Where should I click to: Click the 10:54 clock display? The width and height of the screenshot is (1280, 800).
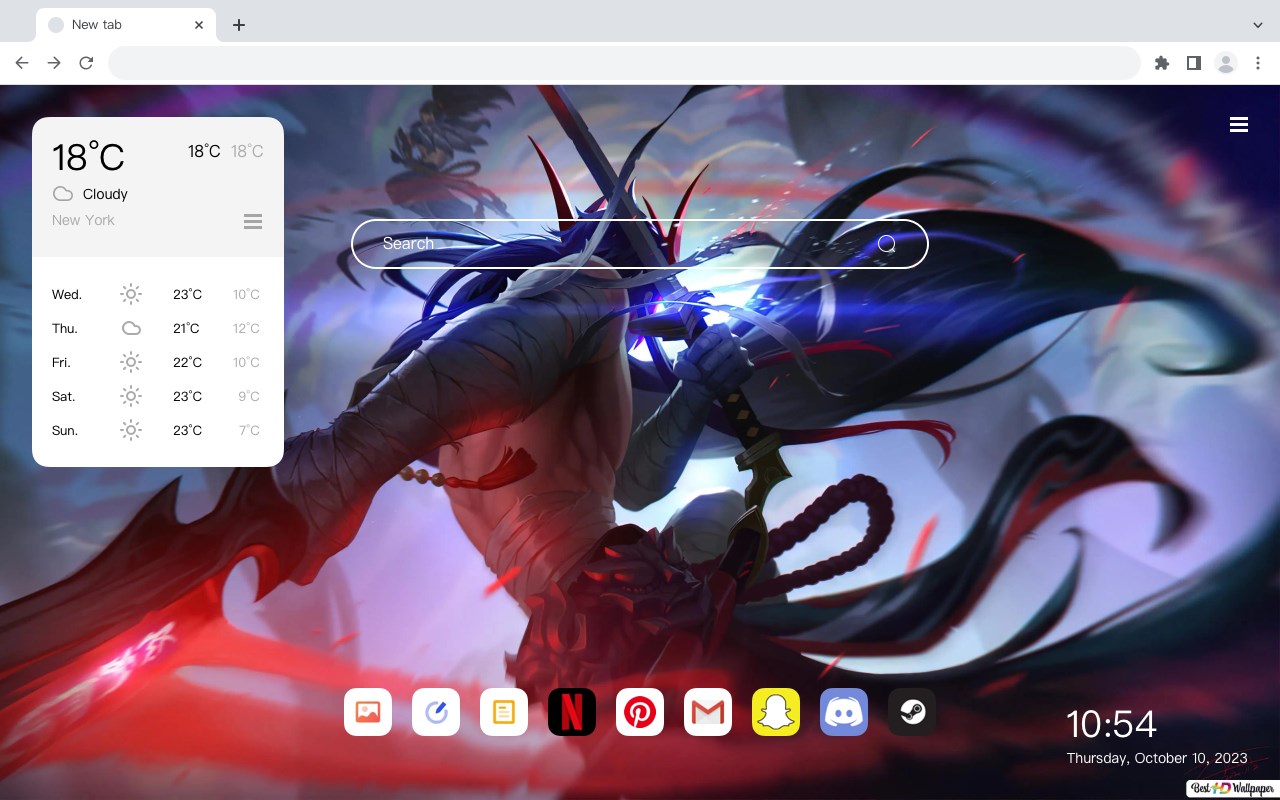(1111, 724)
